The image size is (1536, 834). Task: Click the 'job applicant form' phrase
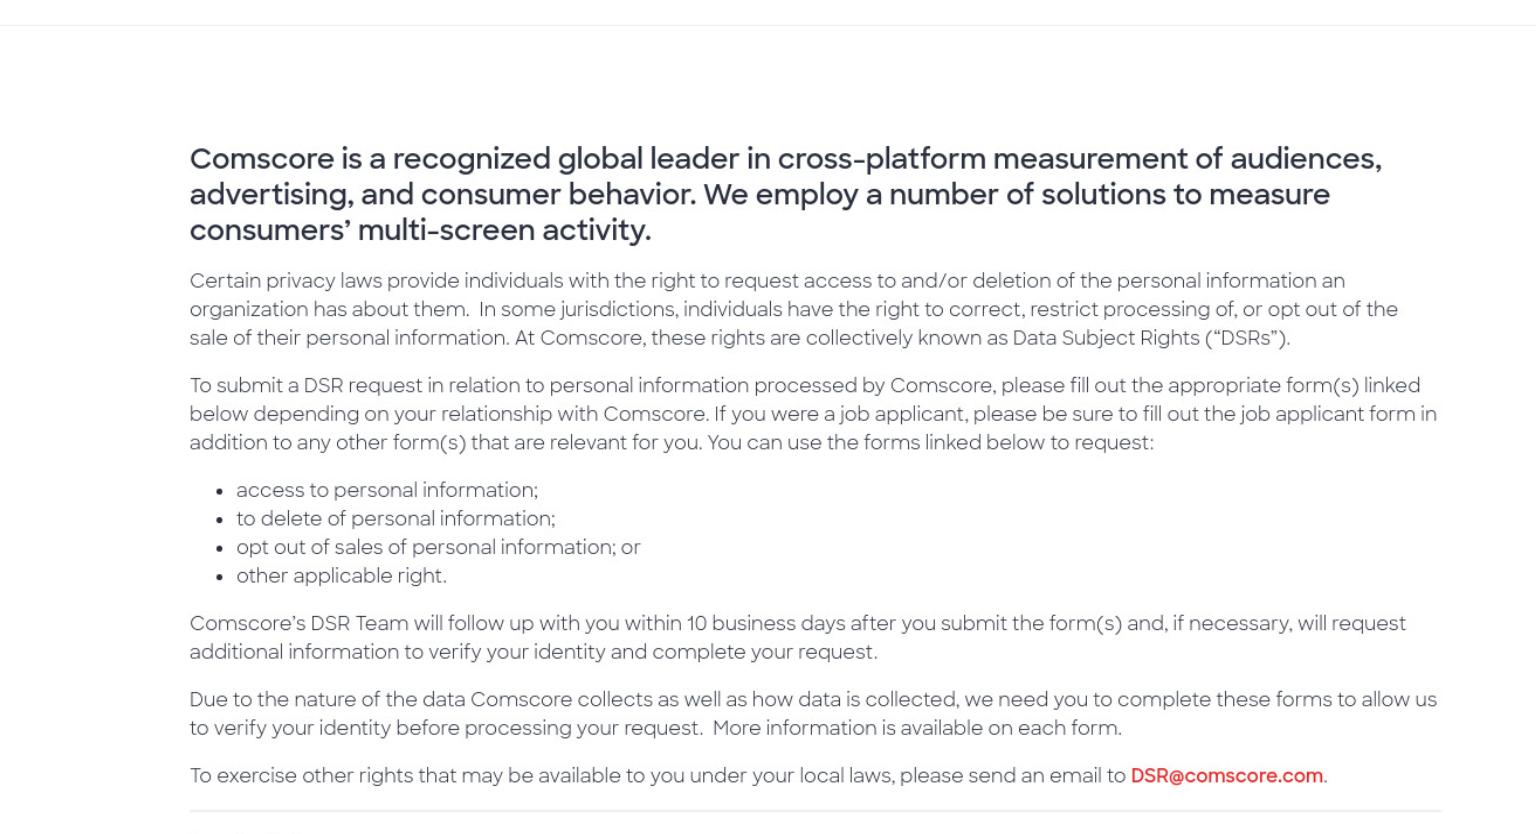tap(1327, 414)
